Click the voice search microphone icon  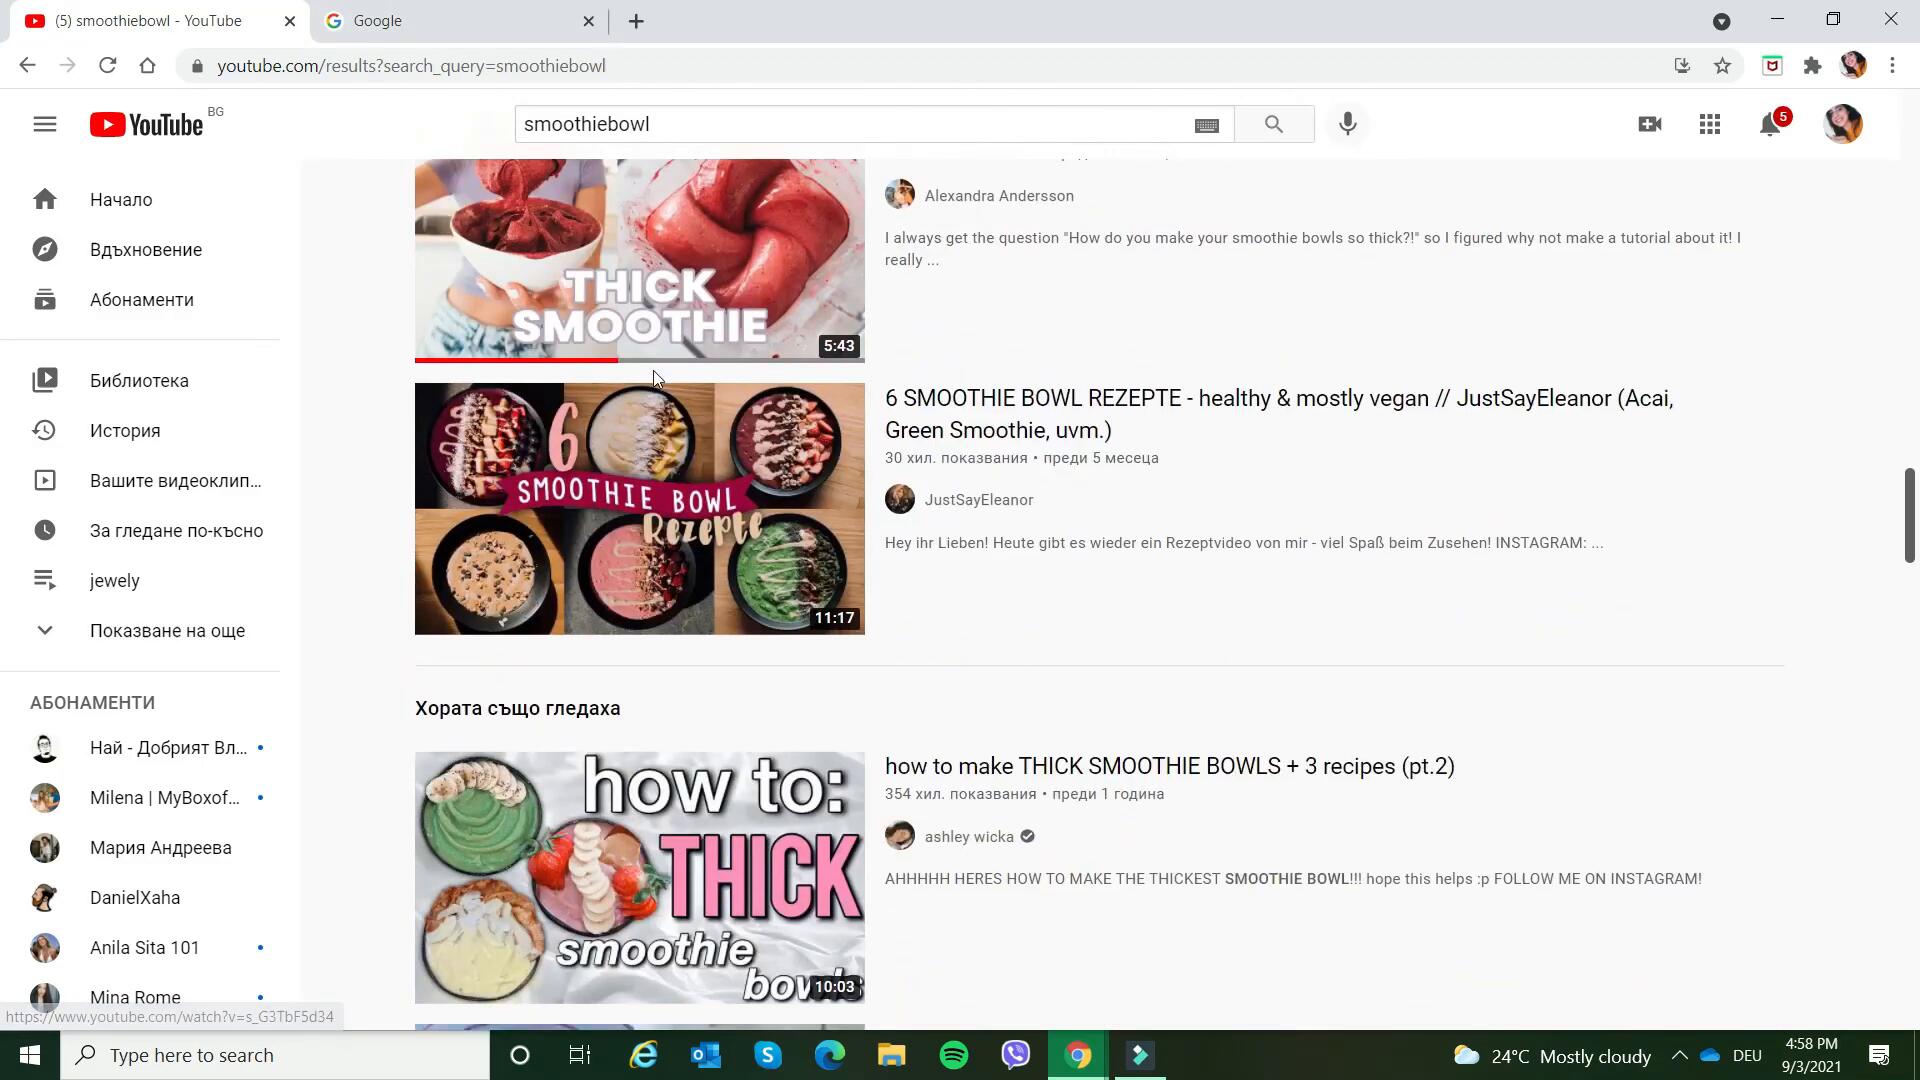pyautogui.click(x=1347, y=124)
